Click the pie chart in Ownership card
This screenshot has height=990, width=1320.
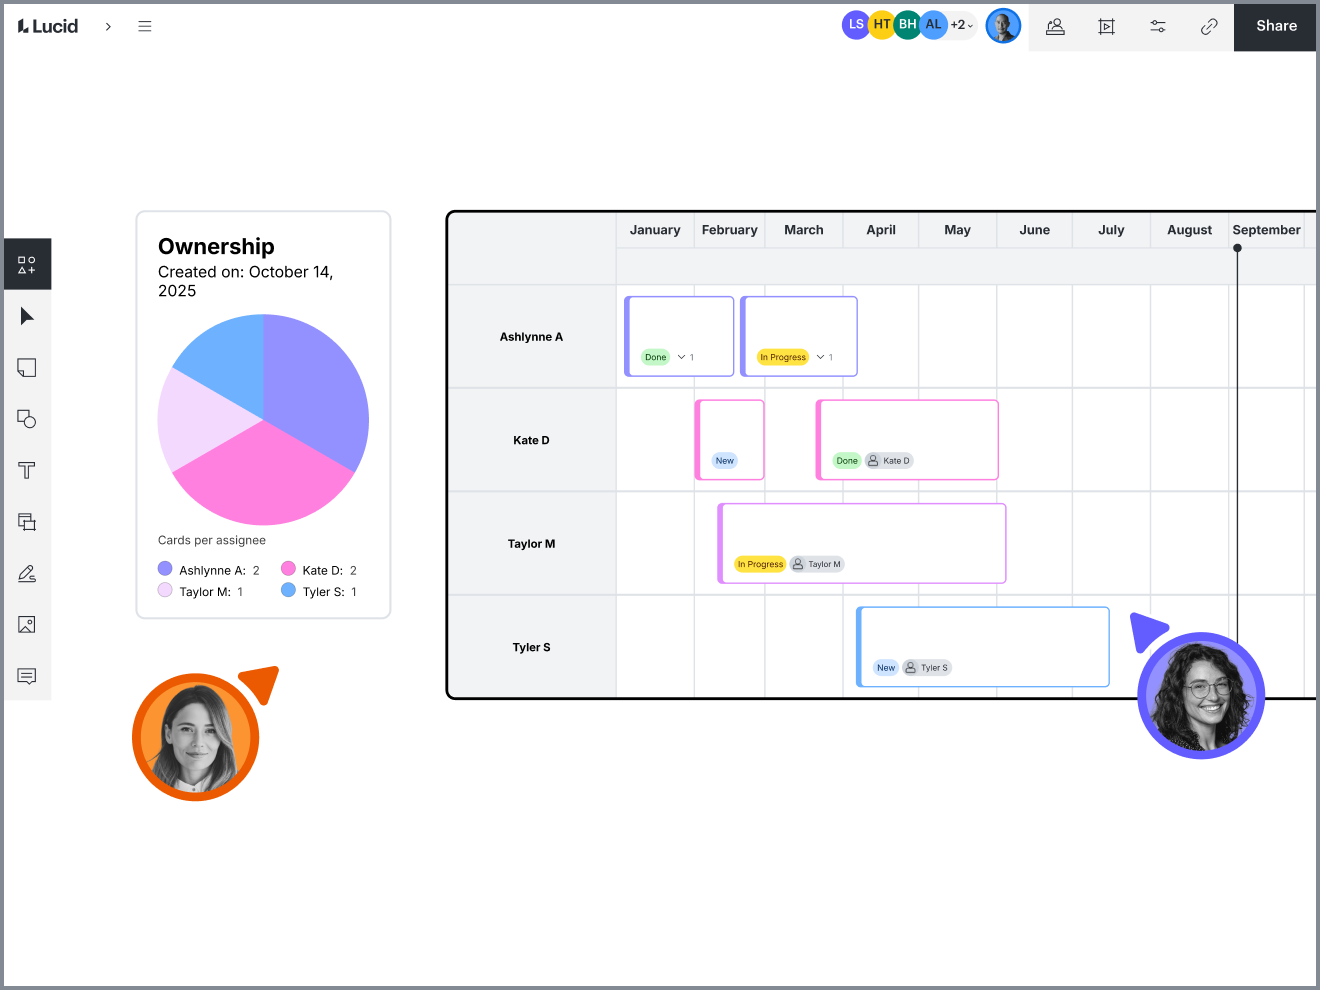(263, 420)
